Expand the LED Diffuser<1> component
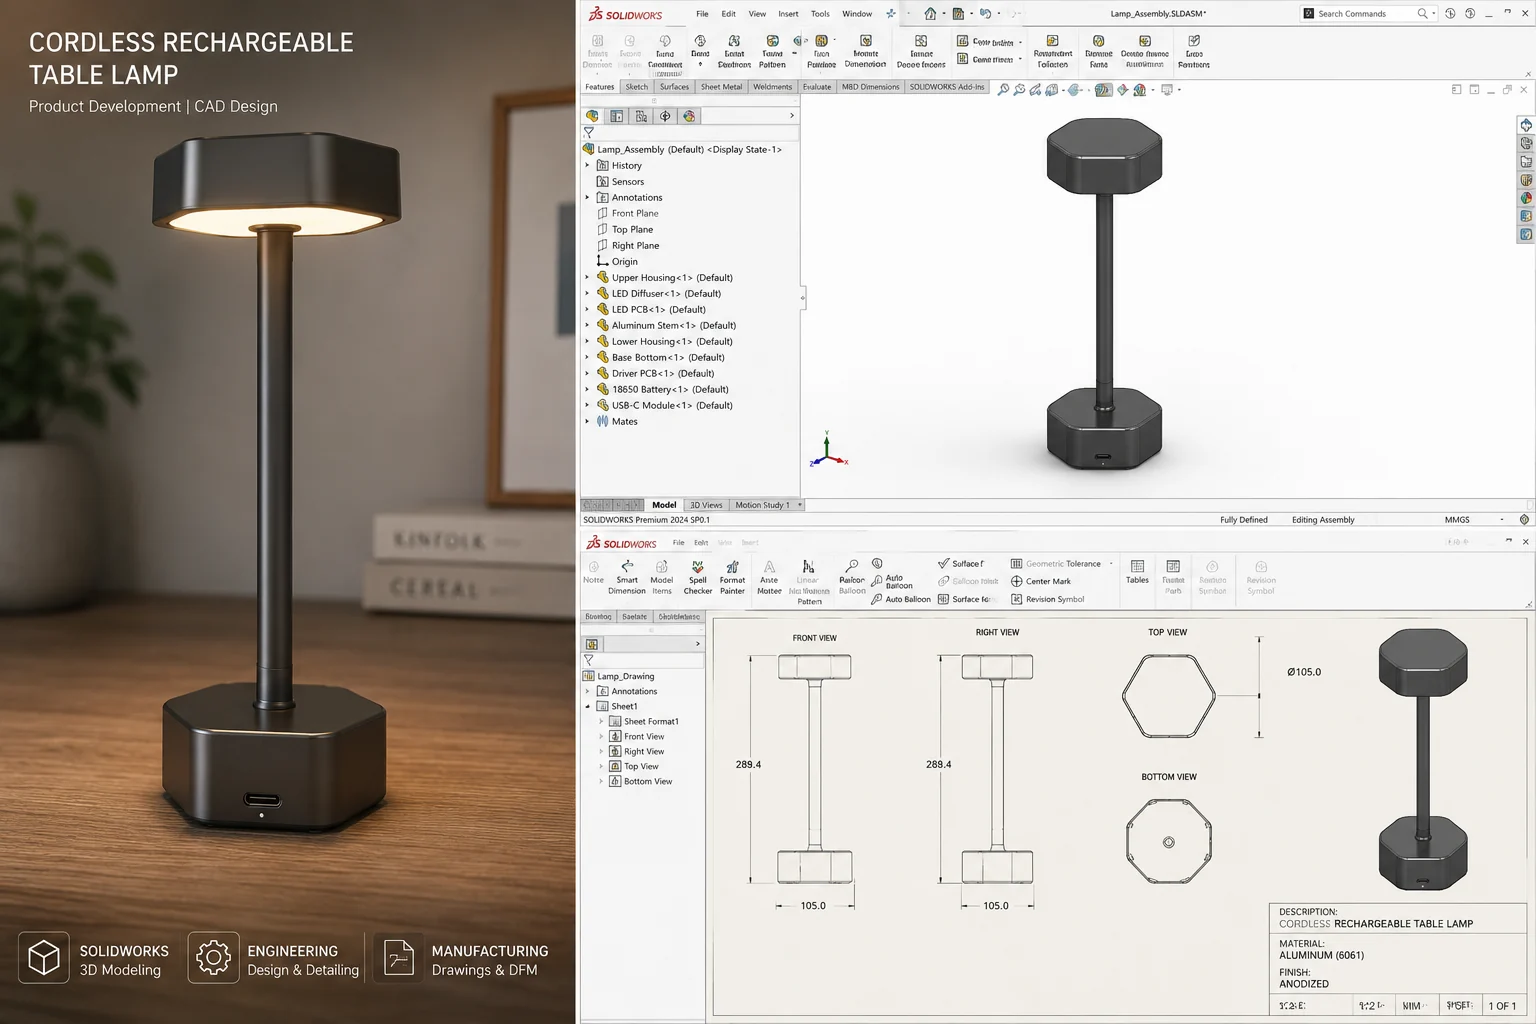This screenshot has height=1024, width=1536. pos(587,293)
